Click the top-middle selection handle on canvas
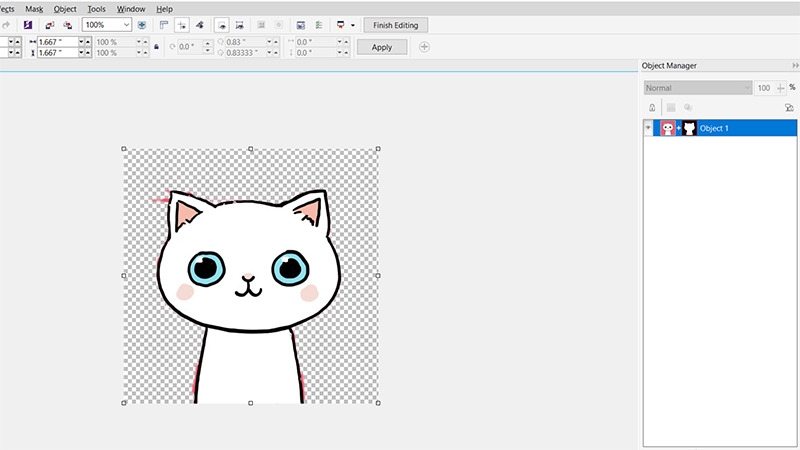The image size is (800, 450). [251, 149]
